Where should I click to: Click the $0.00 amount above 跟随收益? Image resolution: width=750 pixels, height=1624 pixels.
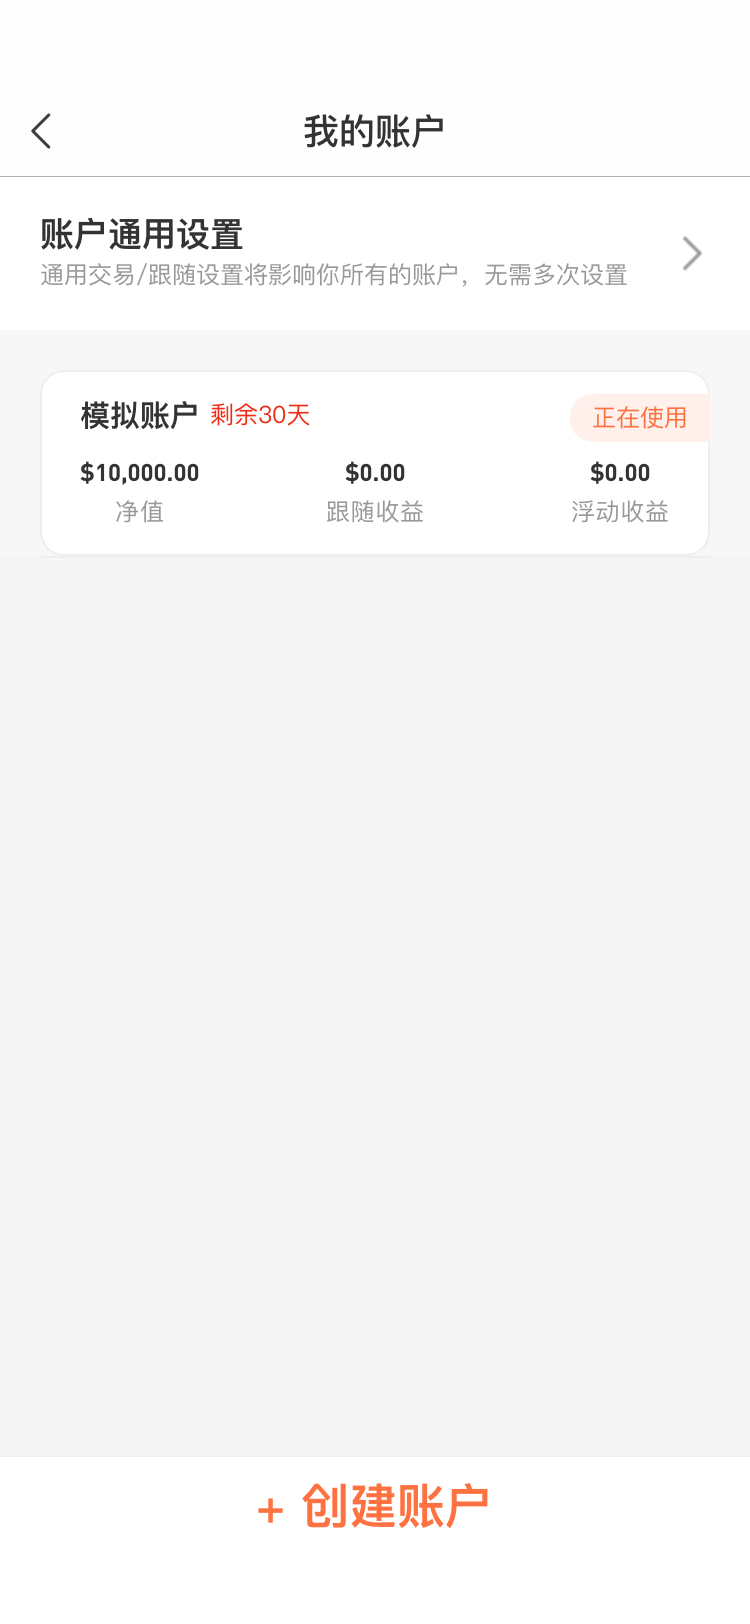coord(375,473)
